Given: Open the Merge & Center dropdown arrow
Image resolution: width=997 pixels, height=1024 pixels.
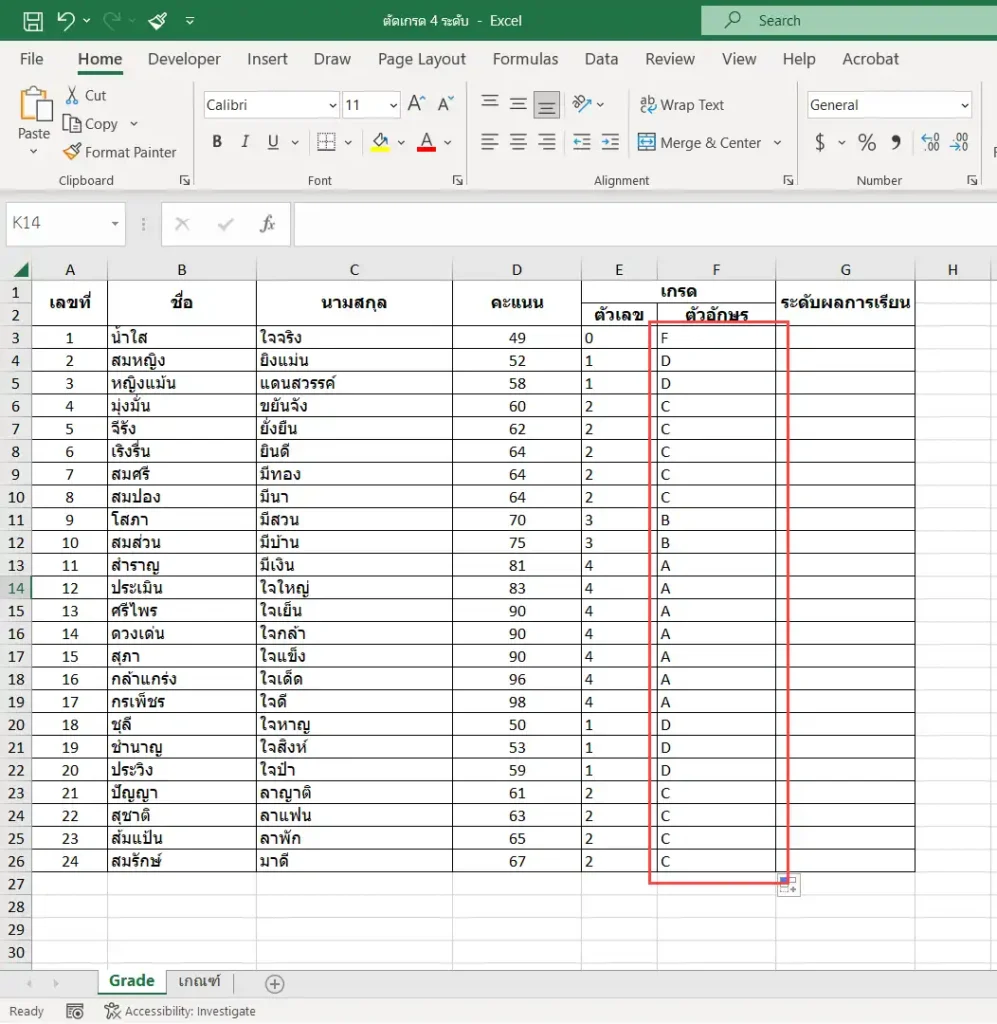Looking at the screenshot, I should click(778, 142).
